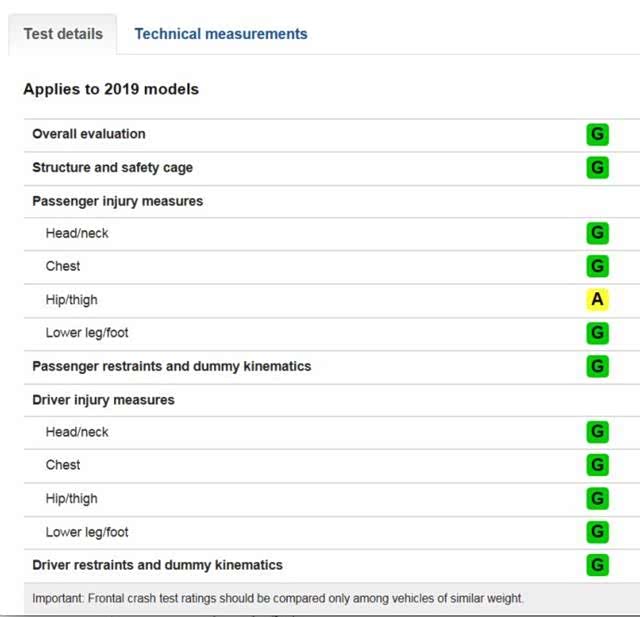Viewport: 640px width, 617px height.
Task: Click the Applies to 2019 models heading
Action: 111,89
